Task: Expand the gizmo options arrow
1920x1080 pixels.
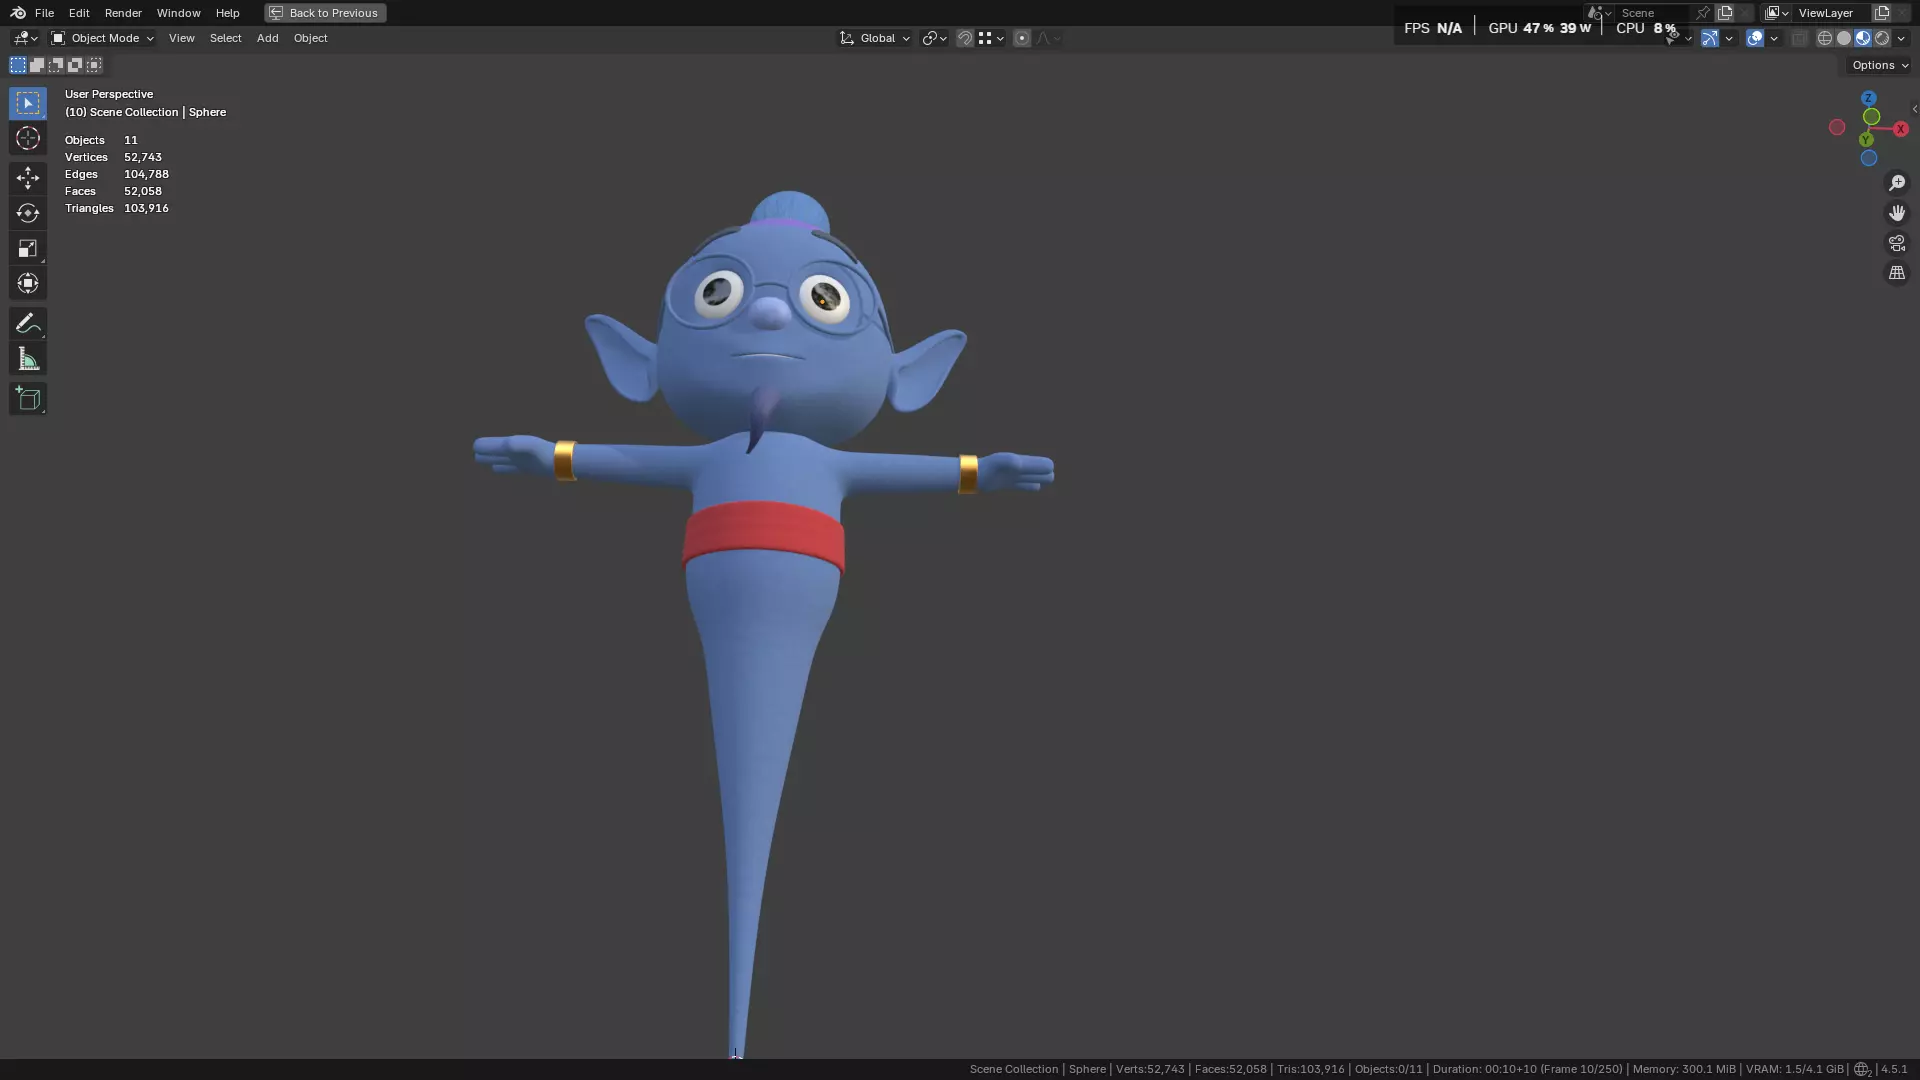Action: (1729, 38)
